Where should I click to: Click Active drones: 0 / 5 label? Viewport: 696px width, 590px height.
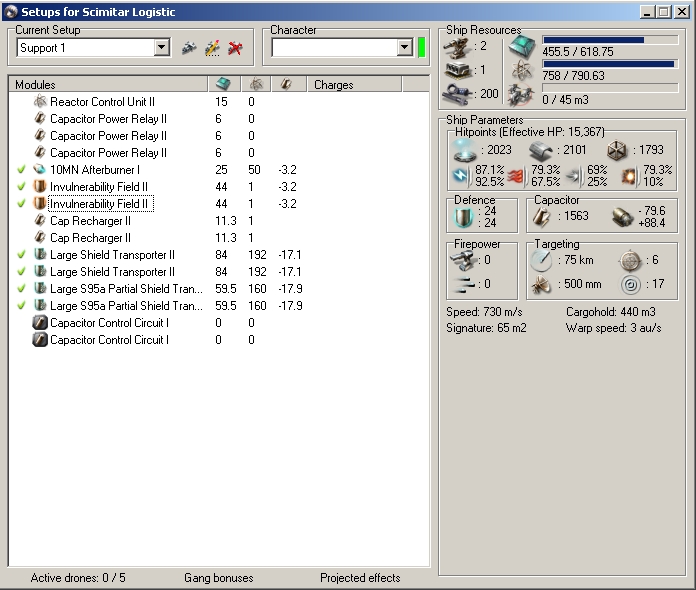coord(78,578)
